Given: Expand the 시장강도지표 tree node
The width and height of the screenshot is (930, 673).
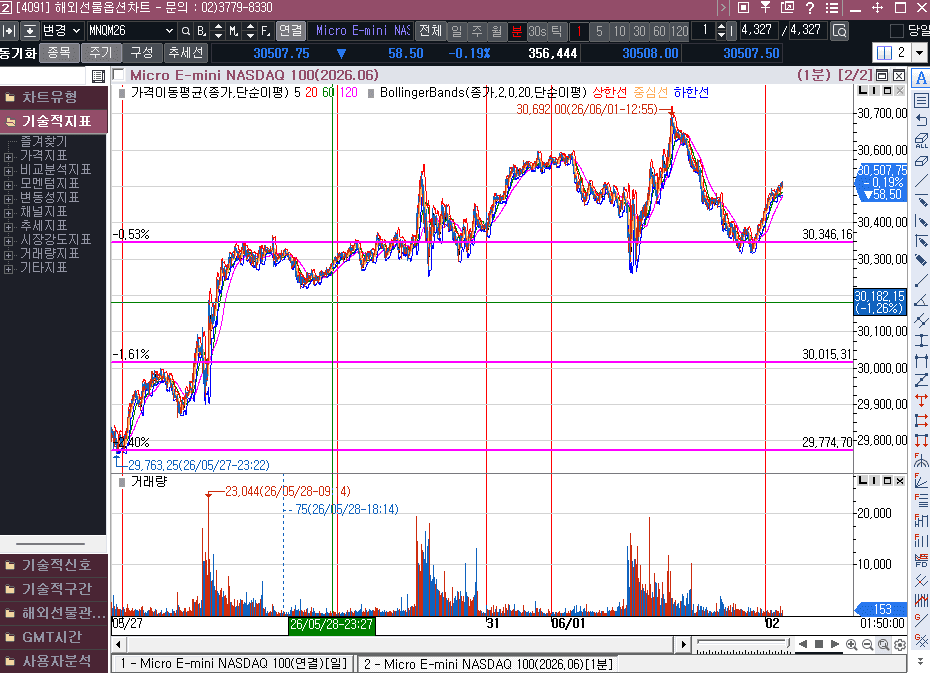Looking at the screenshot, I should point(8,241).
